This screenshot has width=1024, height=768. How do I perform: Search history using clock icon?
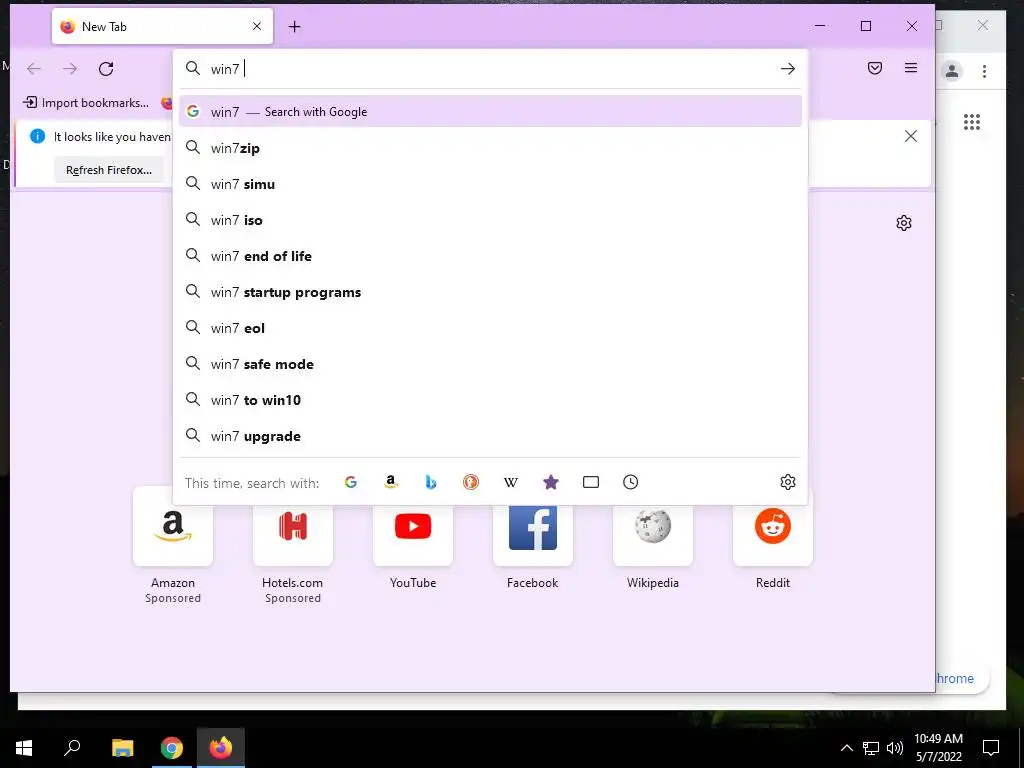[x=630, y=482]
